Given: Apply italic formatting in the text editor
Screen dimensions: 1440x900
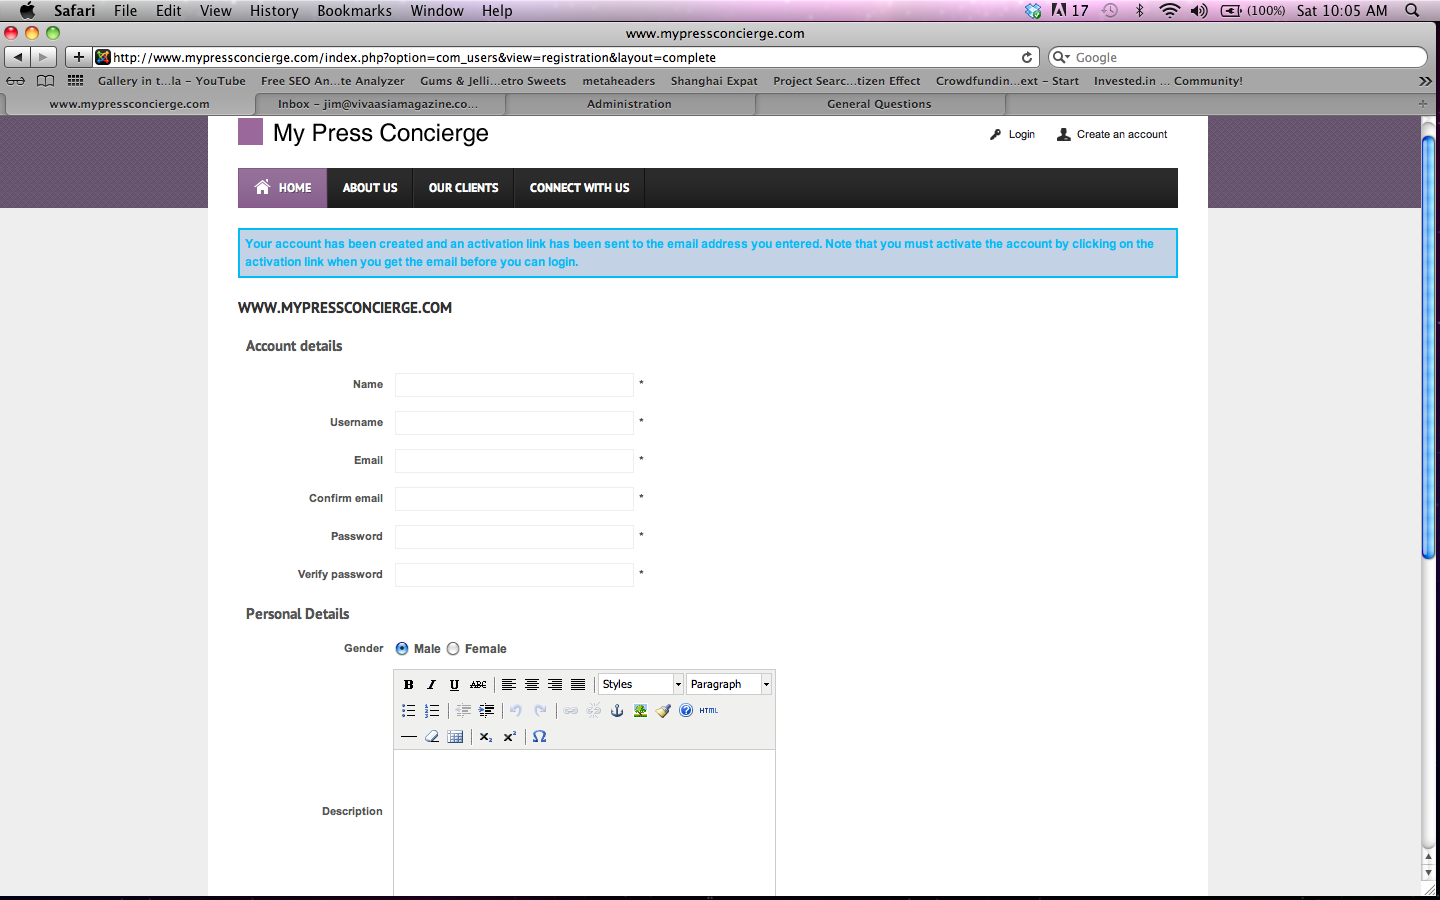Looking at the screenshot, I should coord(431,684).
